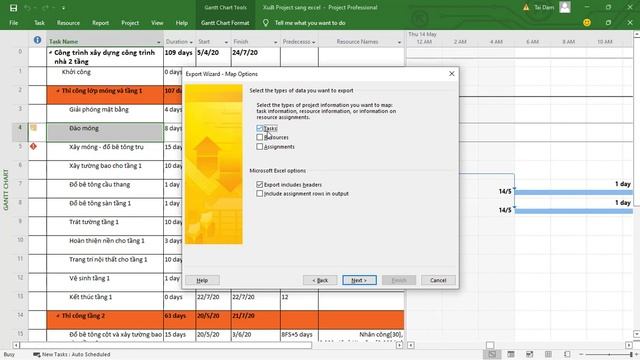The width and height of the screenshot is (640, 360).
Task: Click Back button in Export Wizard
Action: (320, 280)
